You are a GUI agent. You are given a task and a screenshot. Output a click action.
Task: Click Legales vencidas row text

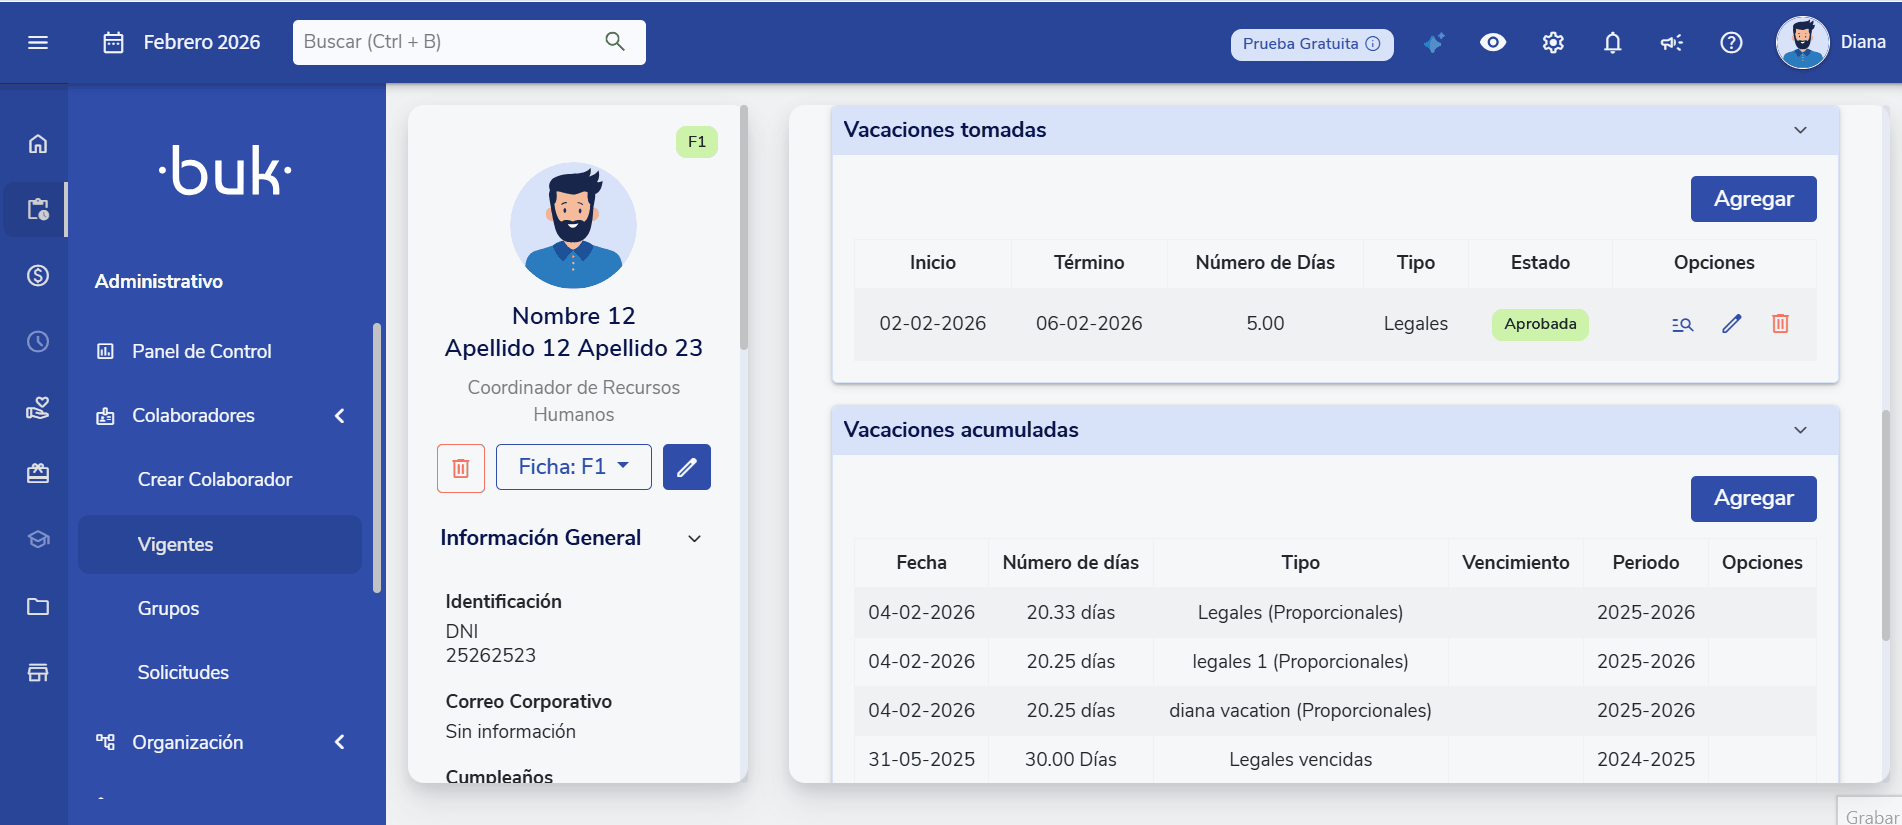pos(1300,759)
